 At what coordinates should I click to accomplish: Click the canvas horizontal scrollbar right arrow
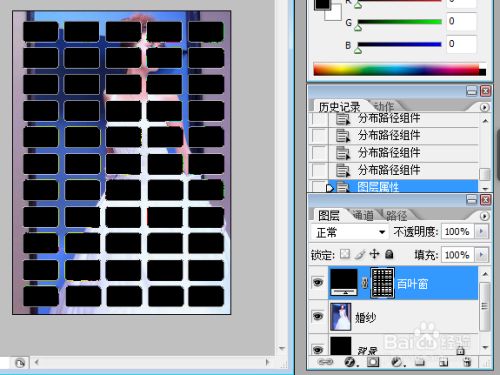tap(267, 362)
